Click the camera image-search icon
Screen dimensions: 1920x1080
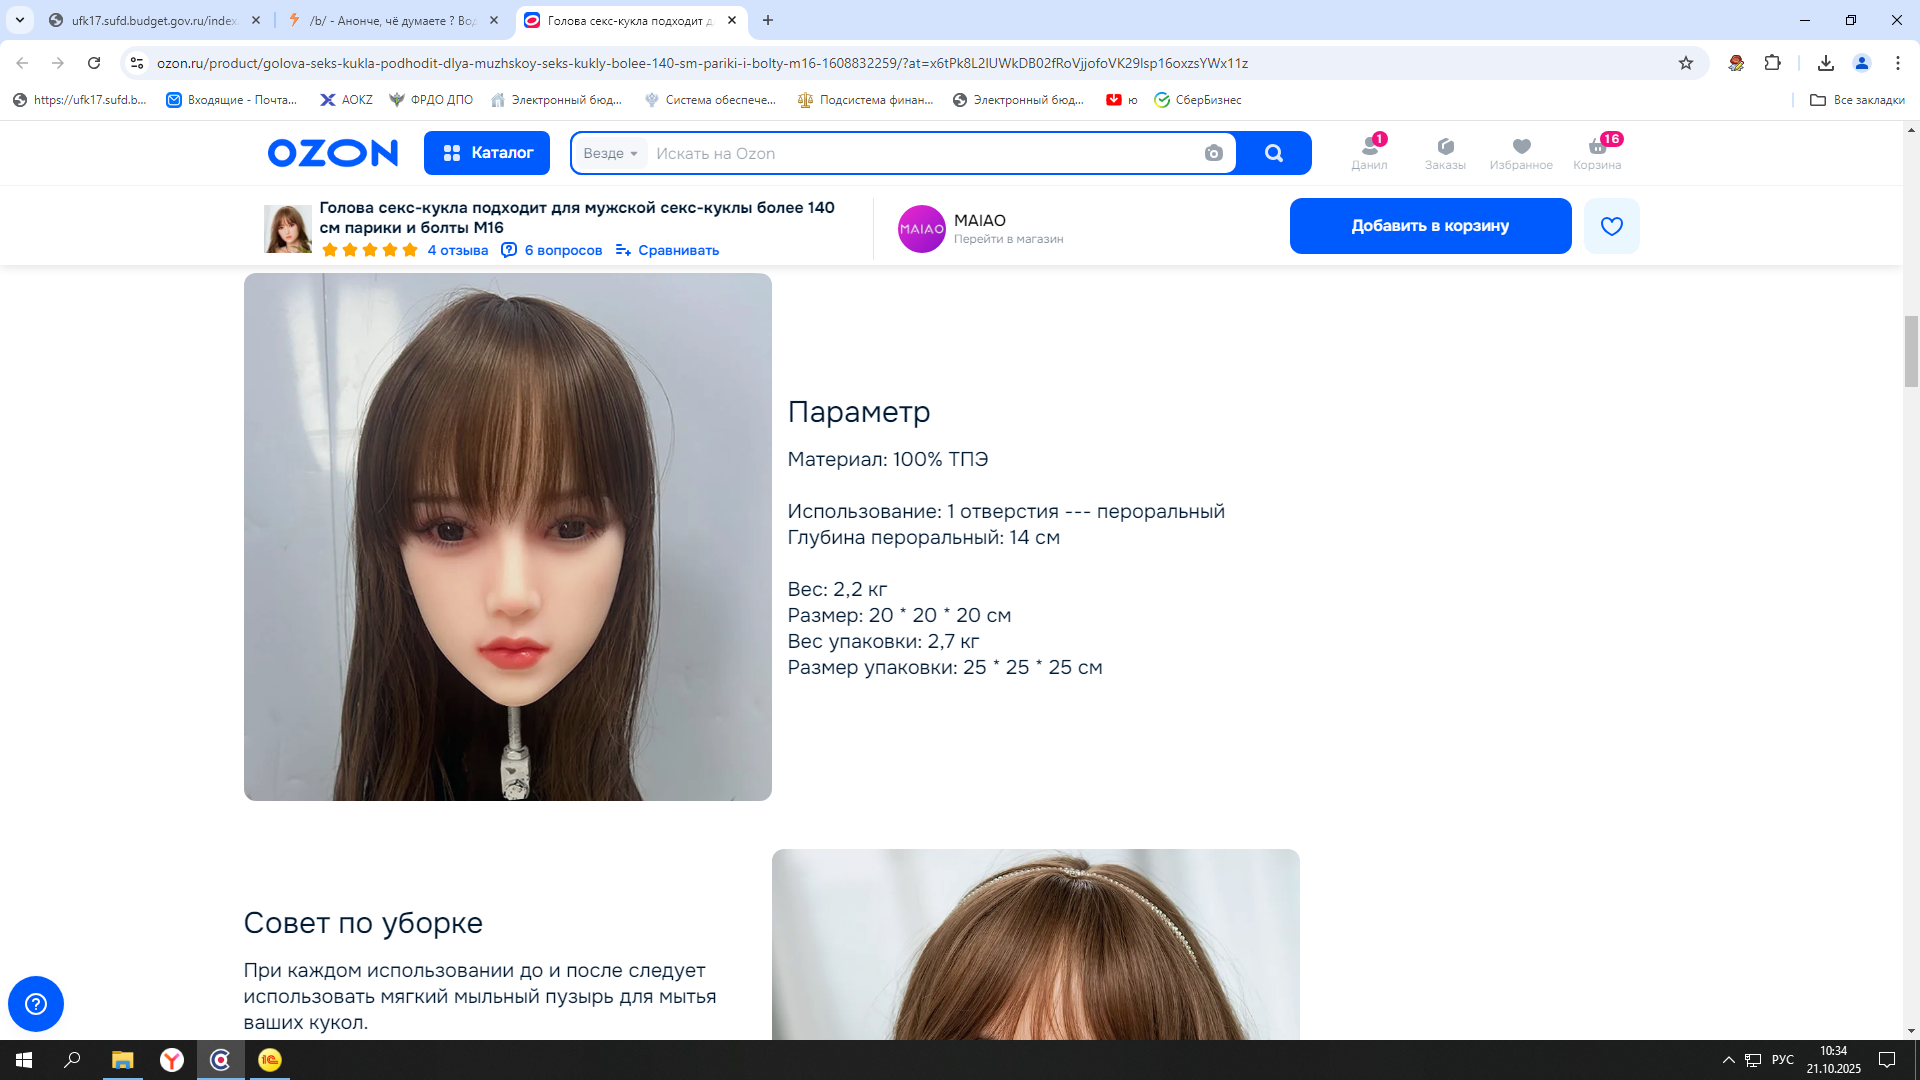click(x=1213, y=153)
